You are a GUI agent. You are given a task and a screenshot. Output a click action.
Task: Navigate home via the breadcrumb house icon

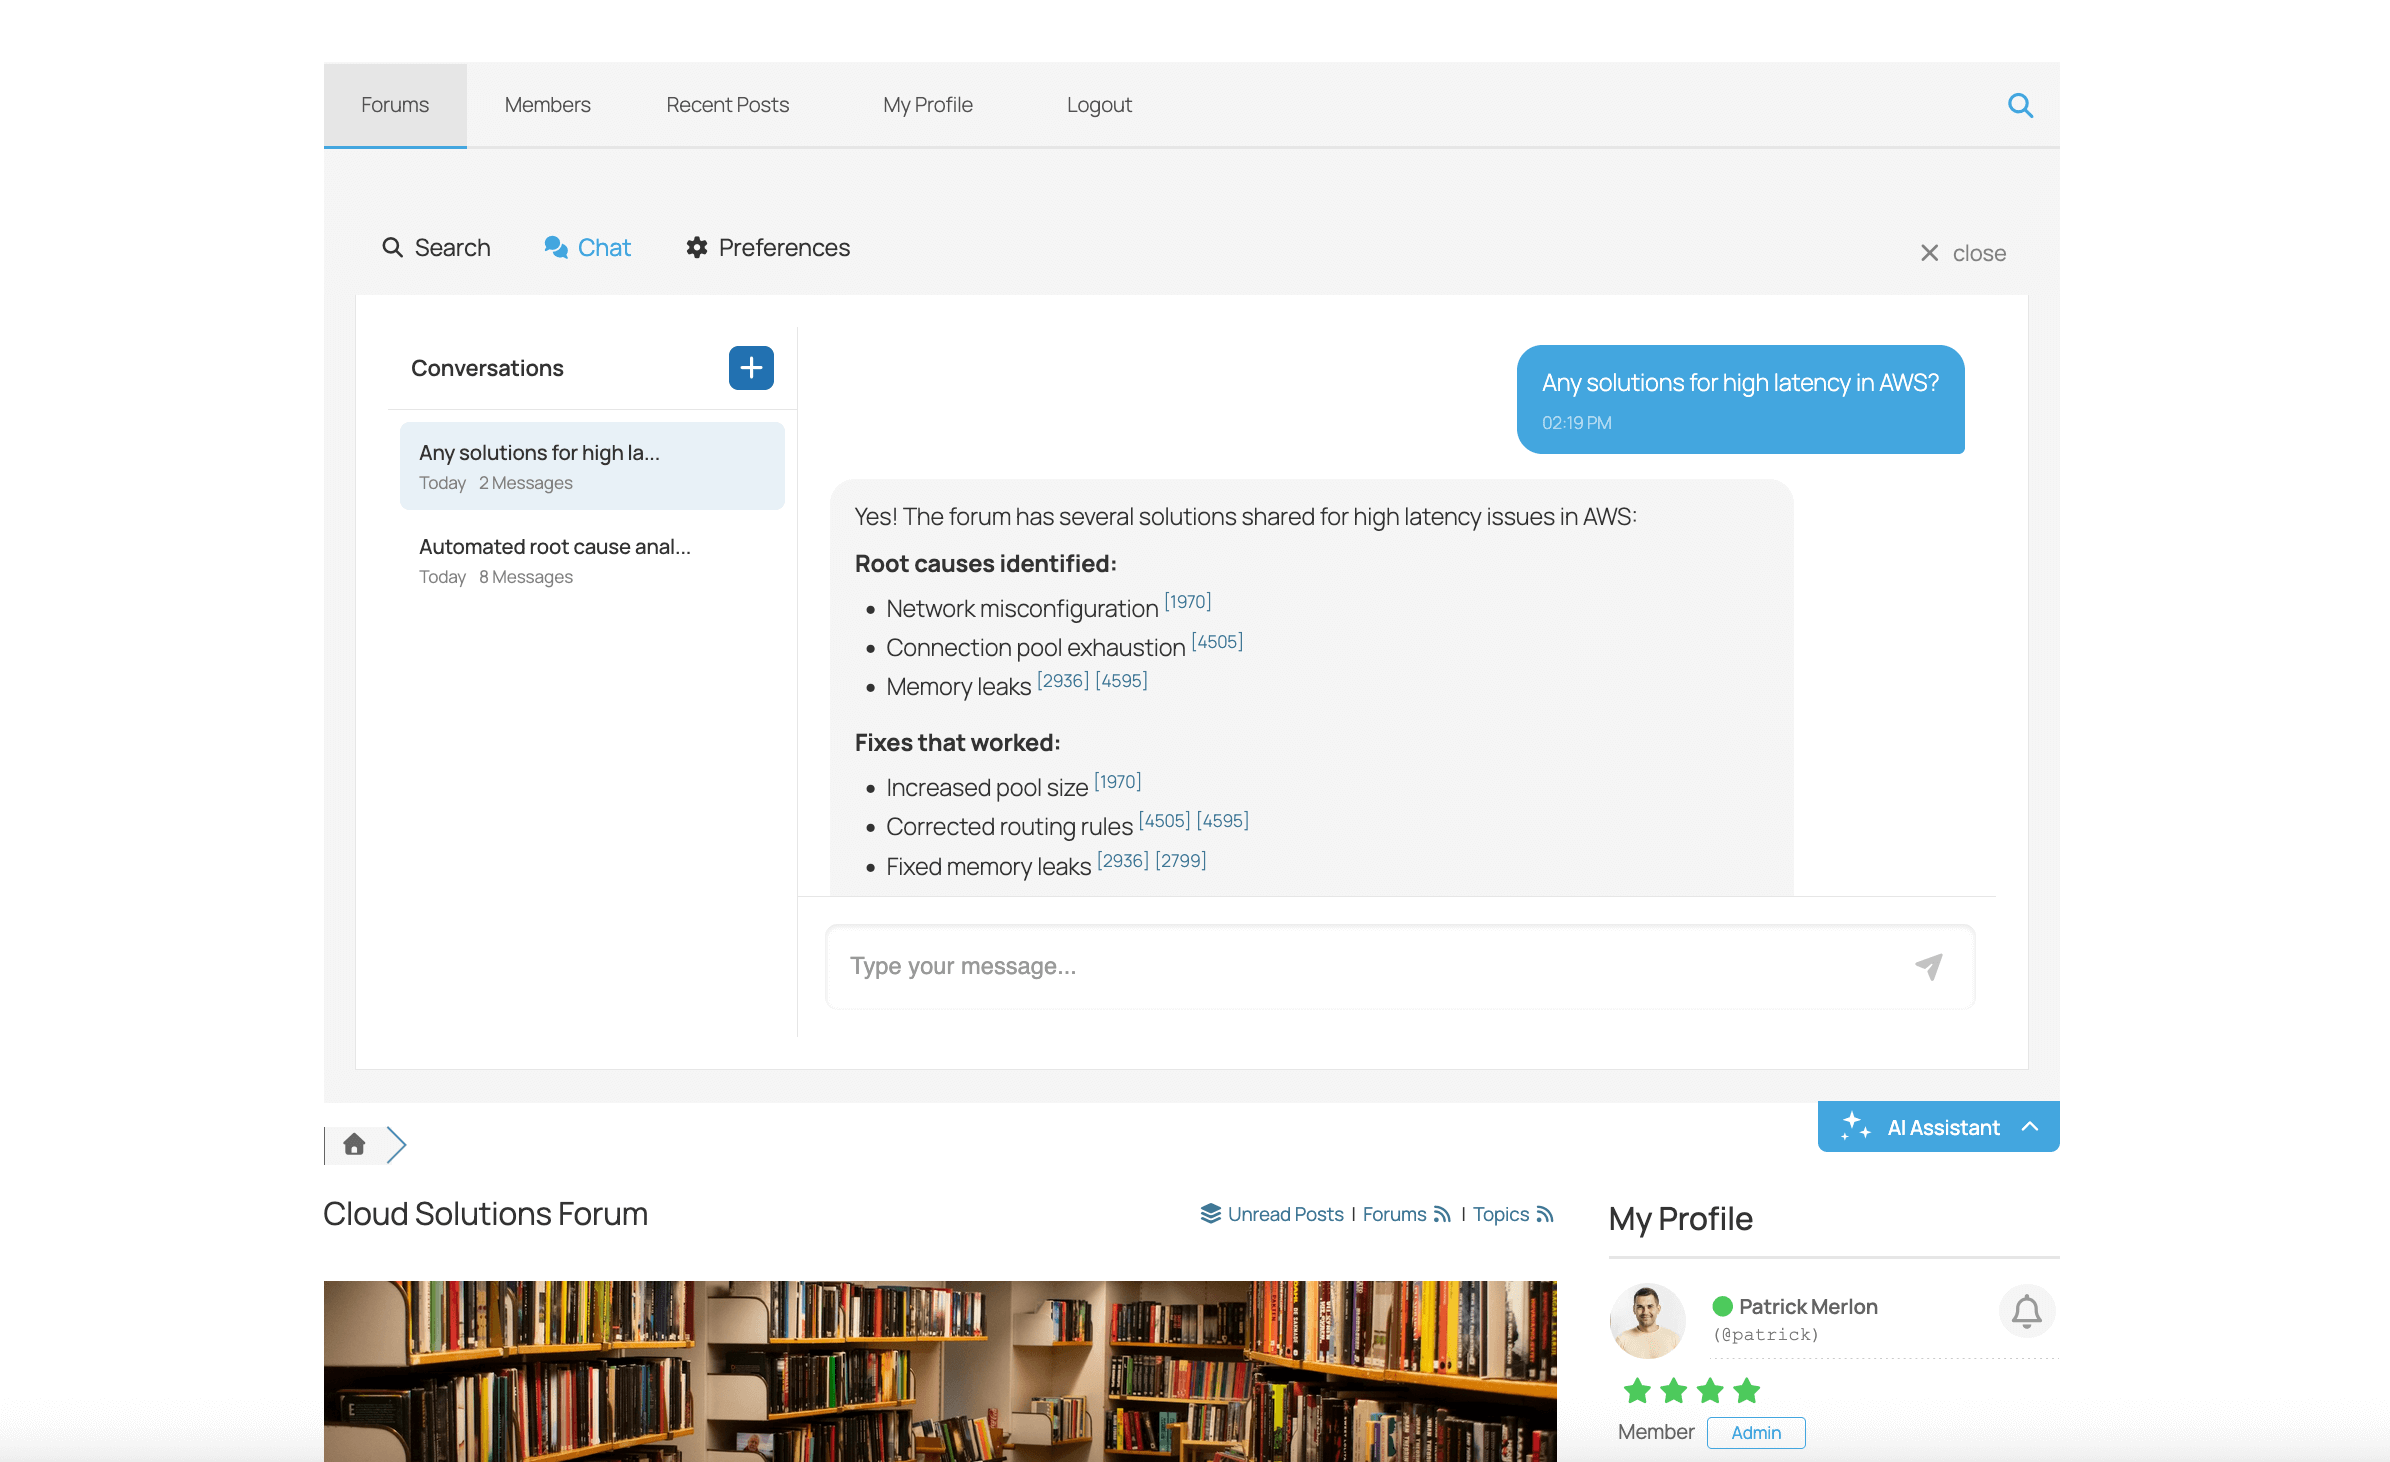pyautogui.click(x=354, y=1144)
